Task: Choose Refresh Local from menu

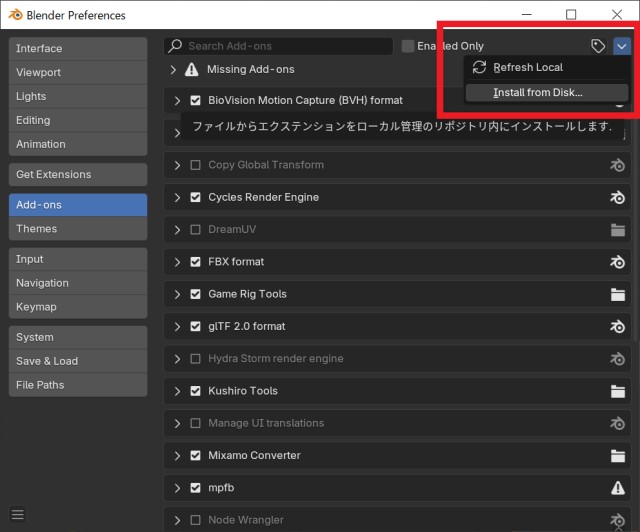Action: tap(546, 67)
